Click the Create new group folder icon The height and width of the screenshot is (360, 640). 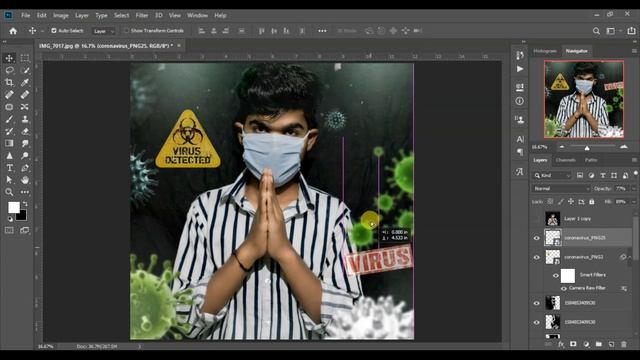598,344
